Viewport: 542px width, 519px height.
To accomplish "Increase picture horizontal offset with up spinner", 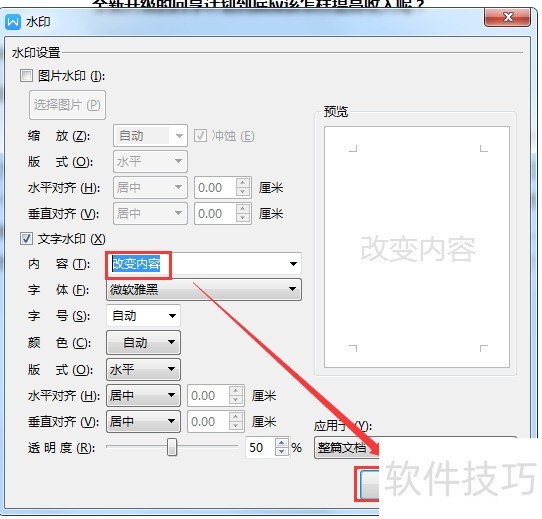I will coord(243,183).
